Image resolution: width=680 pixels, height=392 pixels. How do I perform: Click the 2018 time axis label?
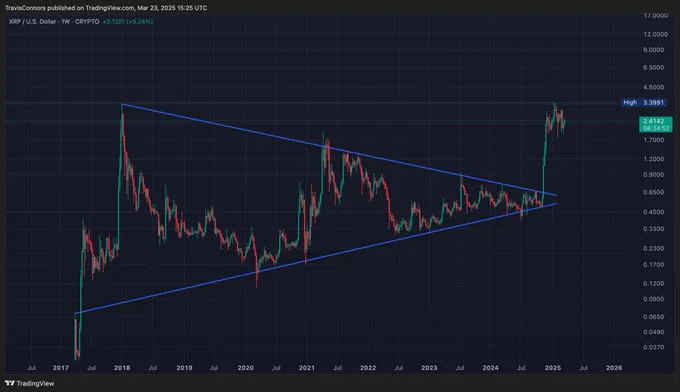pyautogui.click(x=122, y=368)
